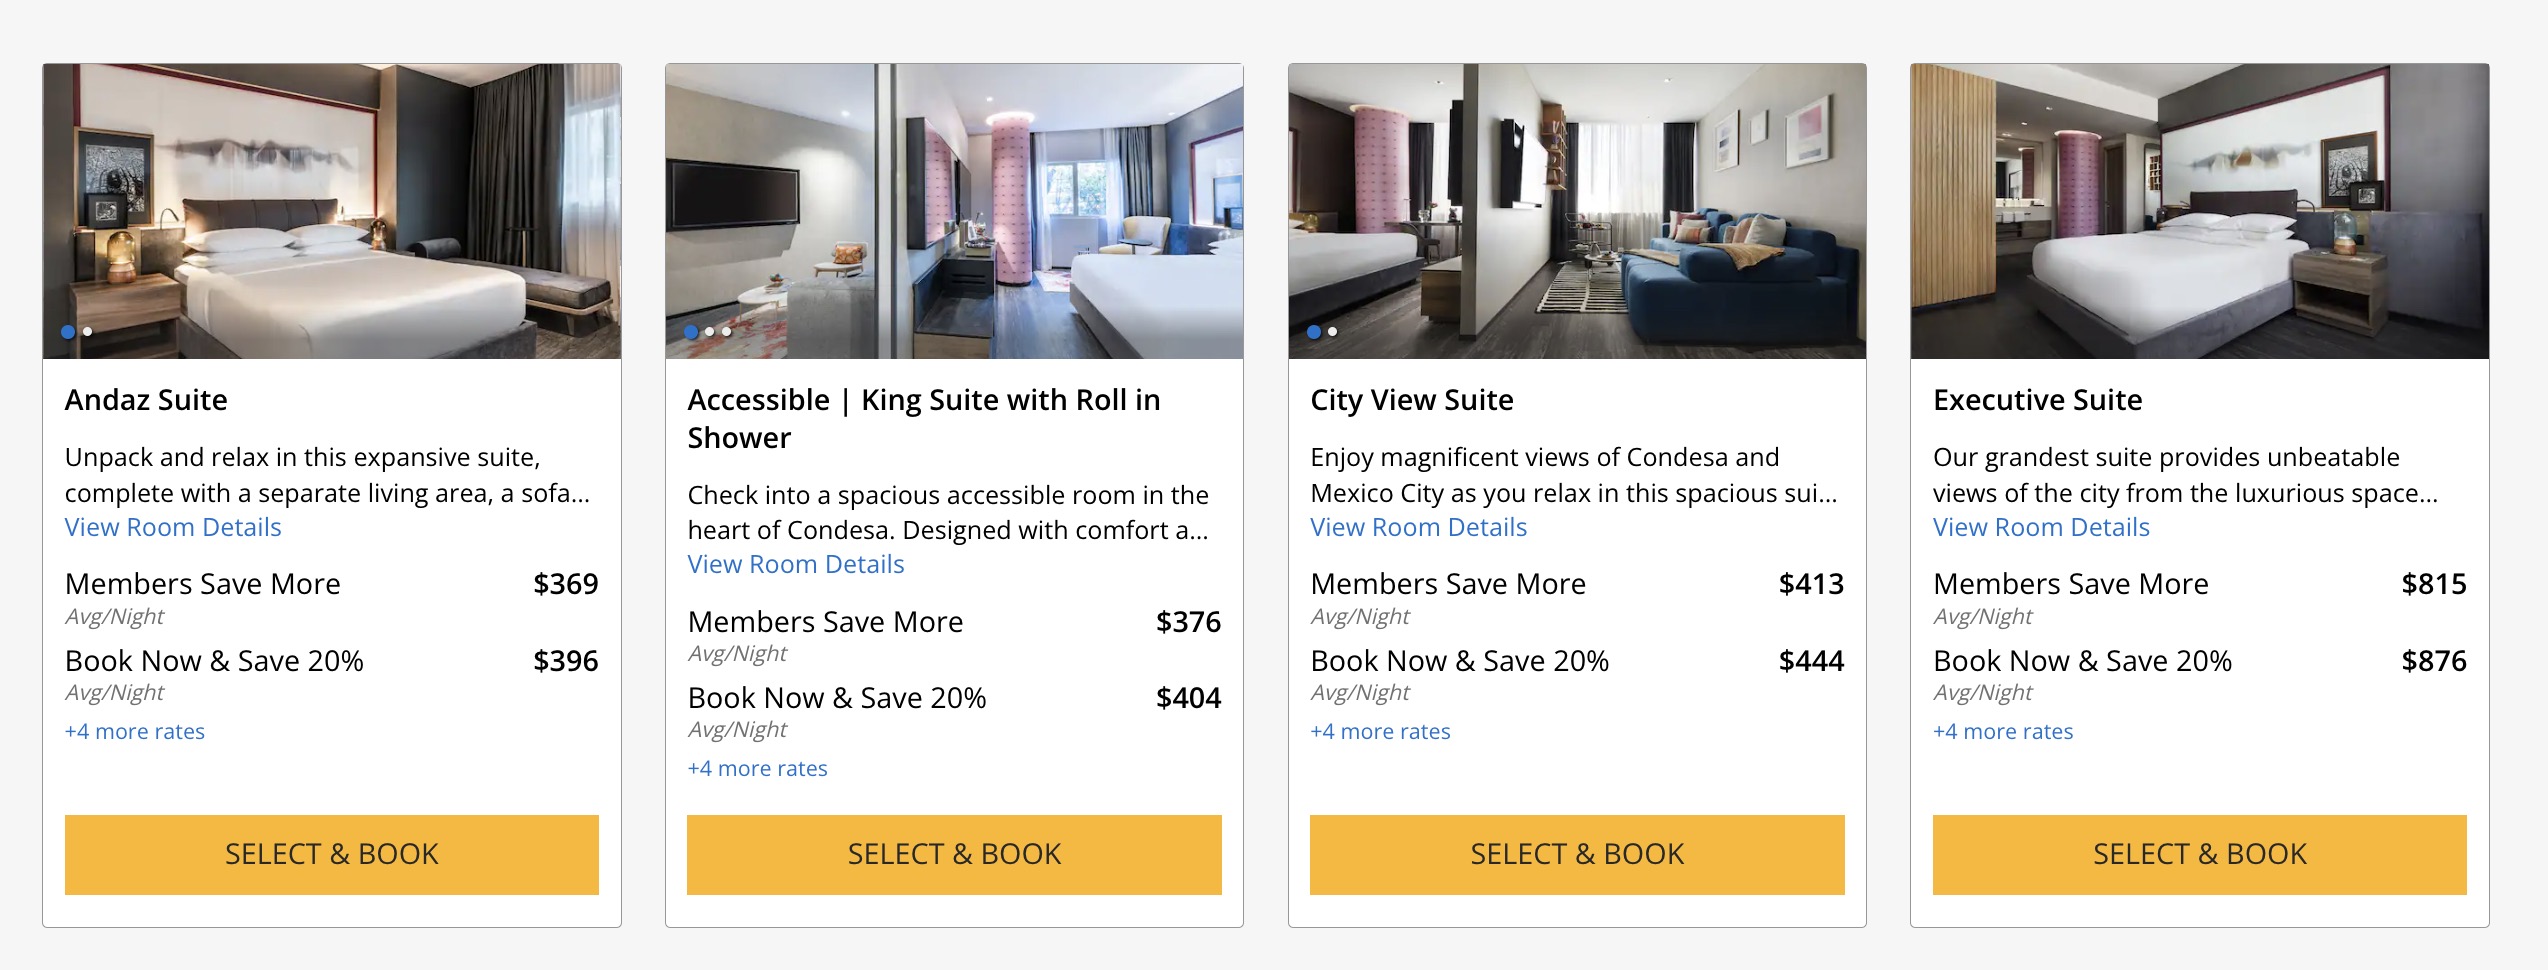
Task: Show more rates under Executive Suite
Action: point(2003,731)
